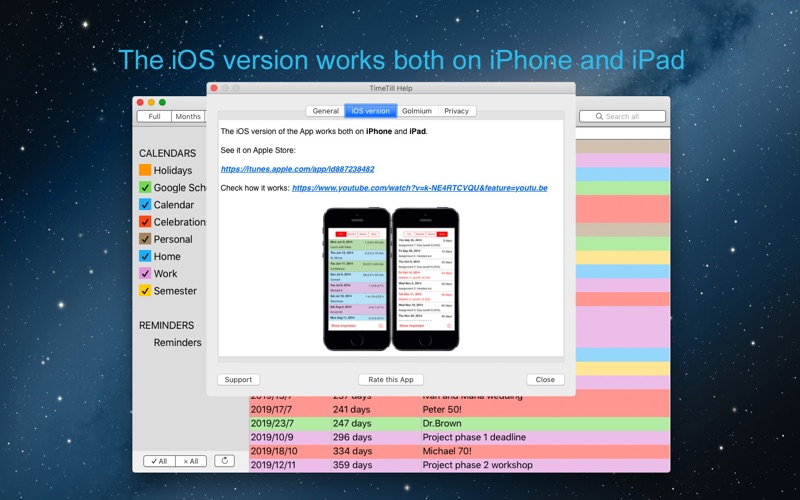Open the Privacy tab

456,111
